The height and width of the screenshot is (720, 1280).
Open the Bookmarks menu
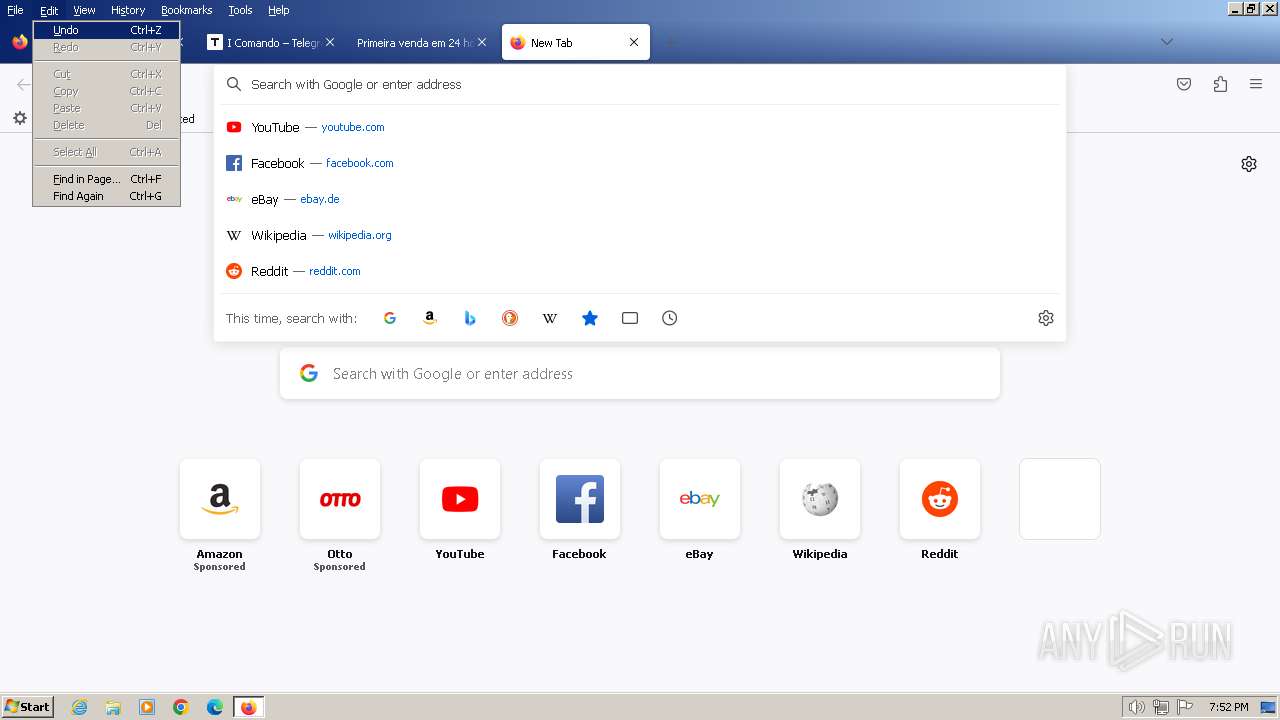pos(187,10)
